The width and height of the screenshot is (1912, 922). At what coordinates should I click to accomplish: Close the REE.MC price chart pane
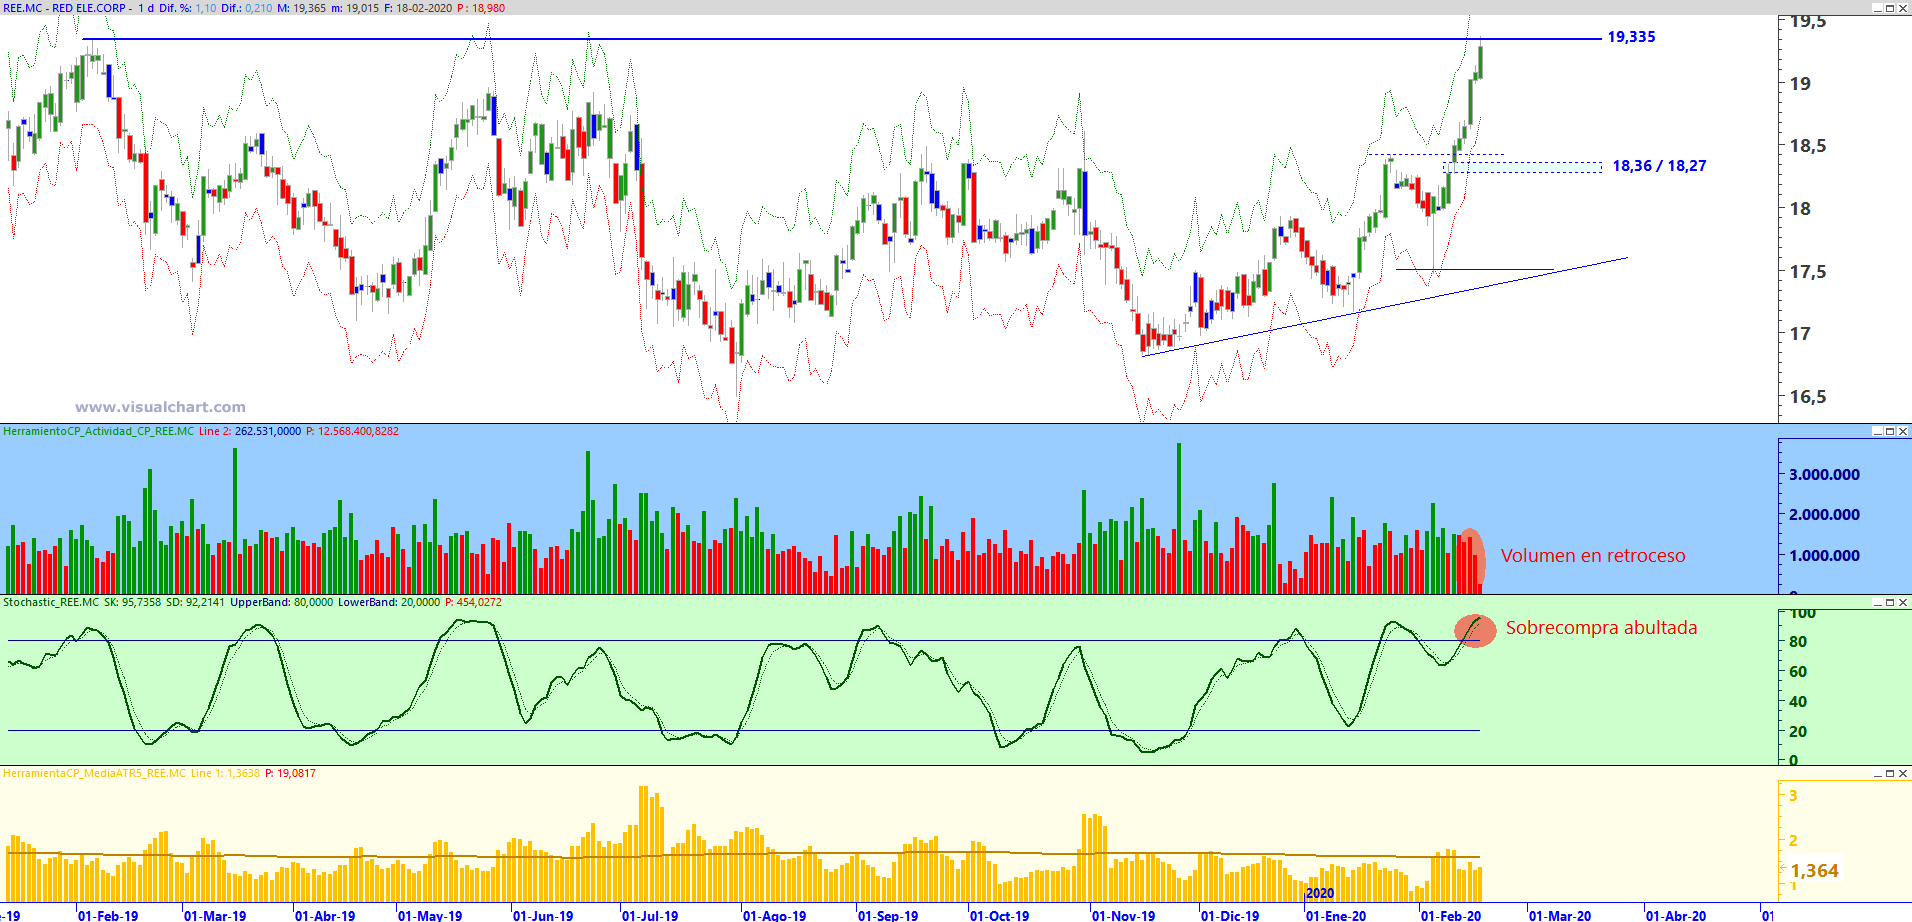click(1903, 8)
